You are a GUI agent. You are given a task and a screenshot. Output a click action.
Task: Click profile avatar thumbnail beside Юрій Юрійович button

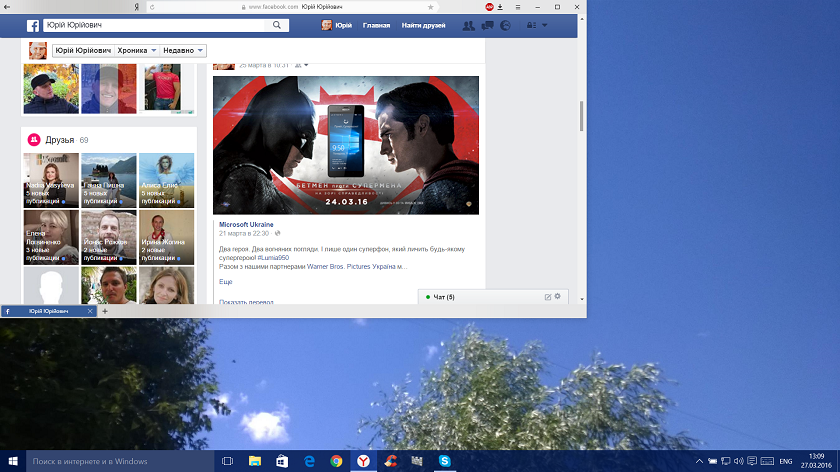[x=38, y=50]
